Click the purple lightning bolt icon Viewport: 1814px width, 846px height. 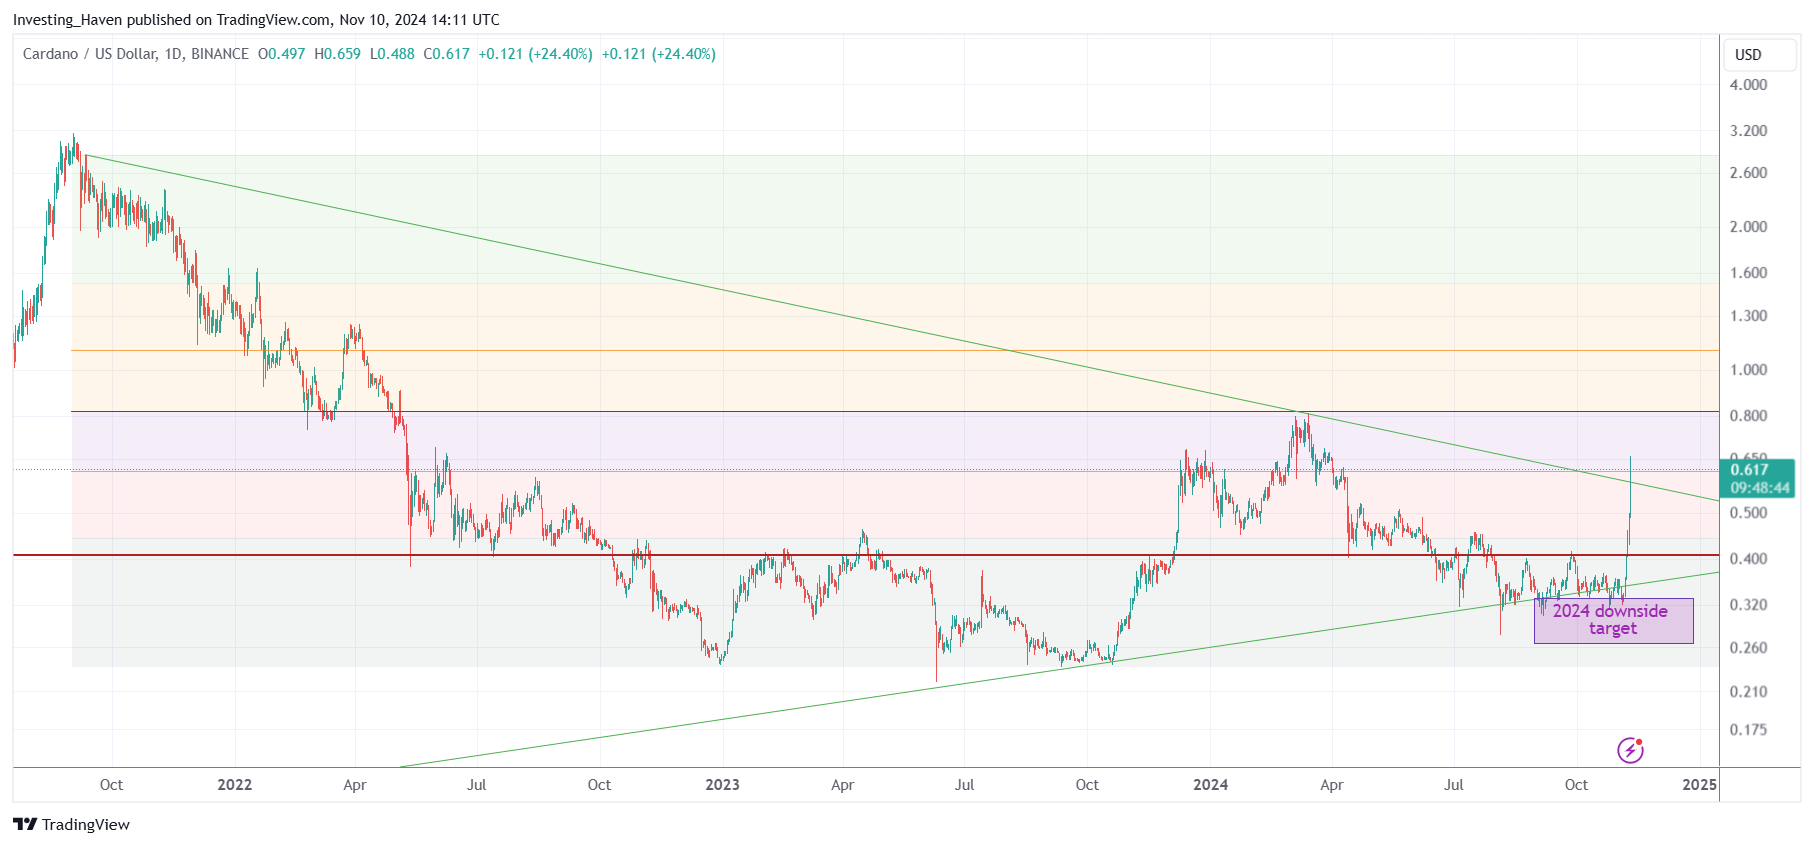coord(1630,750)
